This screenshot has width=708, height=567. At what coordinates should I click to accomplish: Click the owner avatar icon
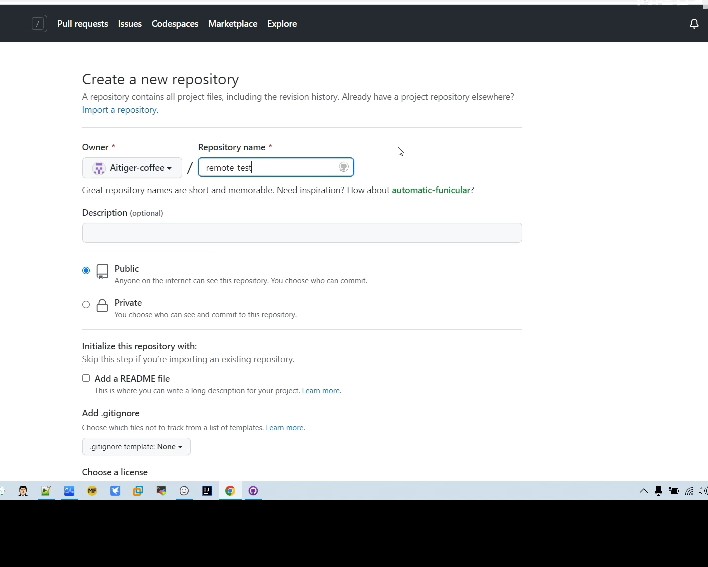tap(98, 168)
